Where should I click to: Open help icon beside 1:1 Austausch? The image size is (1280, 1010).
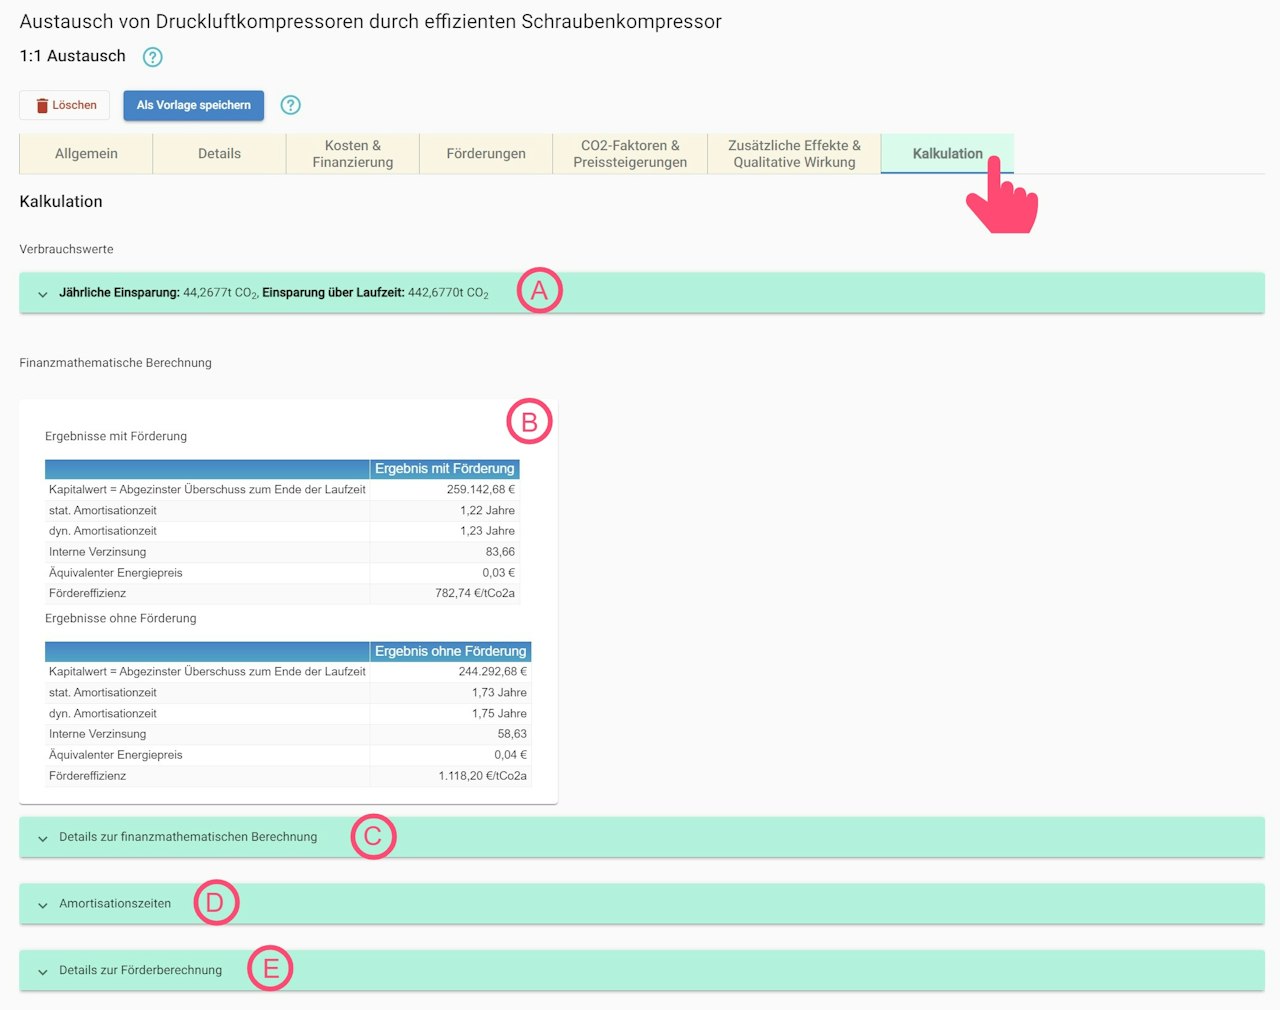152,57
